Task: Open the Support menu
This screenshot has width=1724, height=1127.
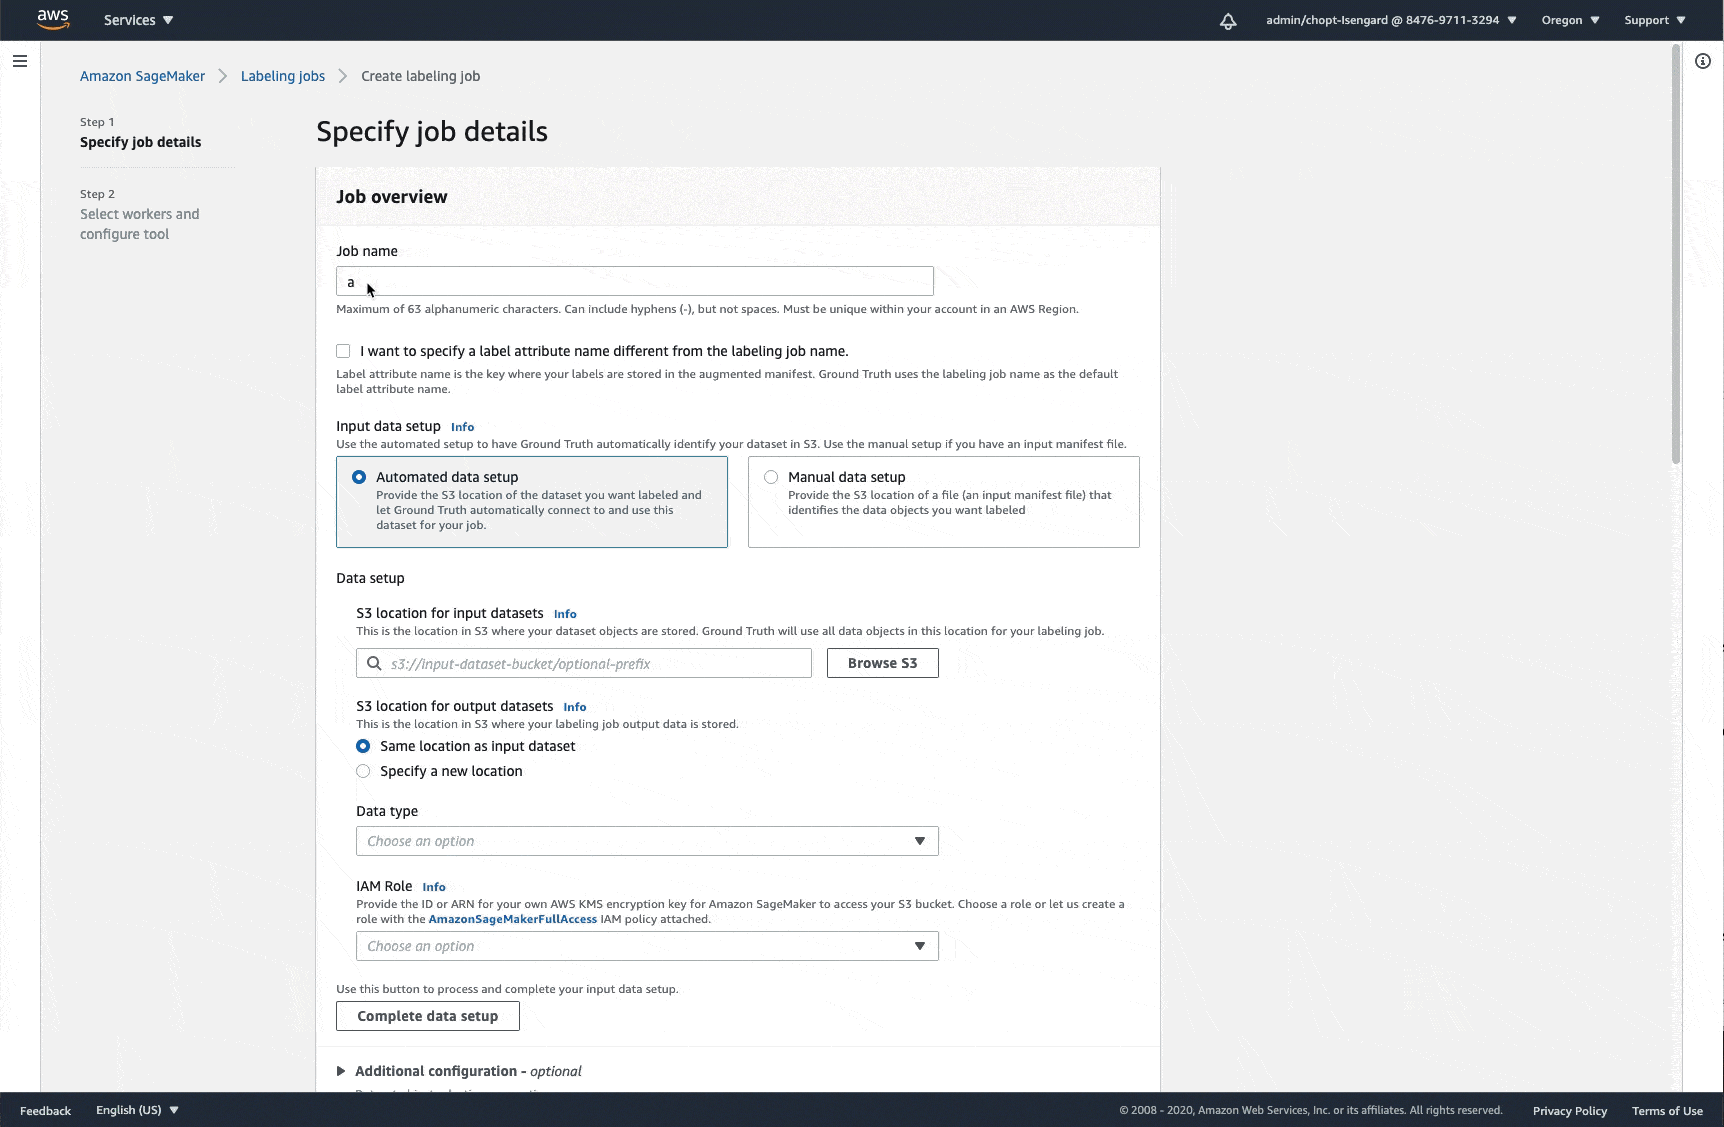Action: [1652, 20]
